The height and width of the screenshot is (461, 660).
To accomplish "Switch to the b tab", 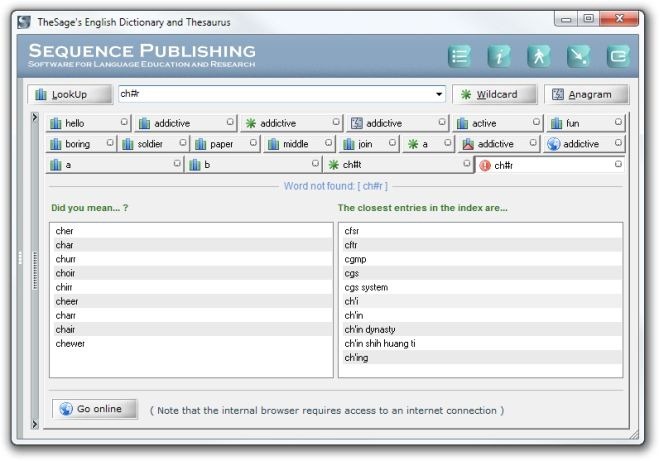I will 253,165.
